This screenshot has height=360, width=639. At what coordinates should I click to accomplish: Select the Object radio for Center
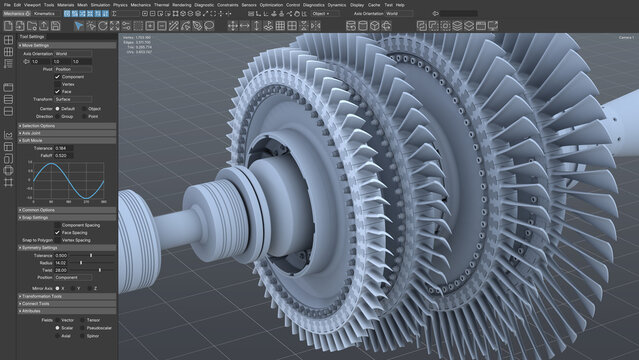pyautogui.click(x=84, y=109)
